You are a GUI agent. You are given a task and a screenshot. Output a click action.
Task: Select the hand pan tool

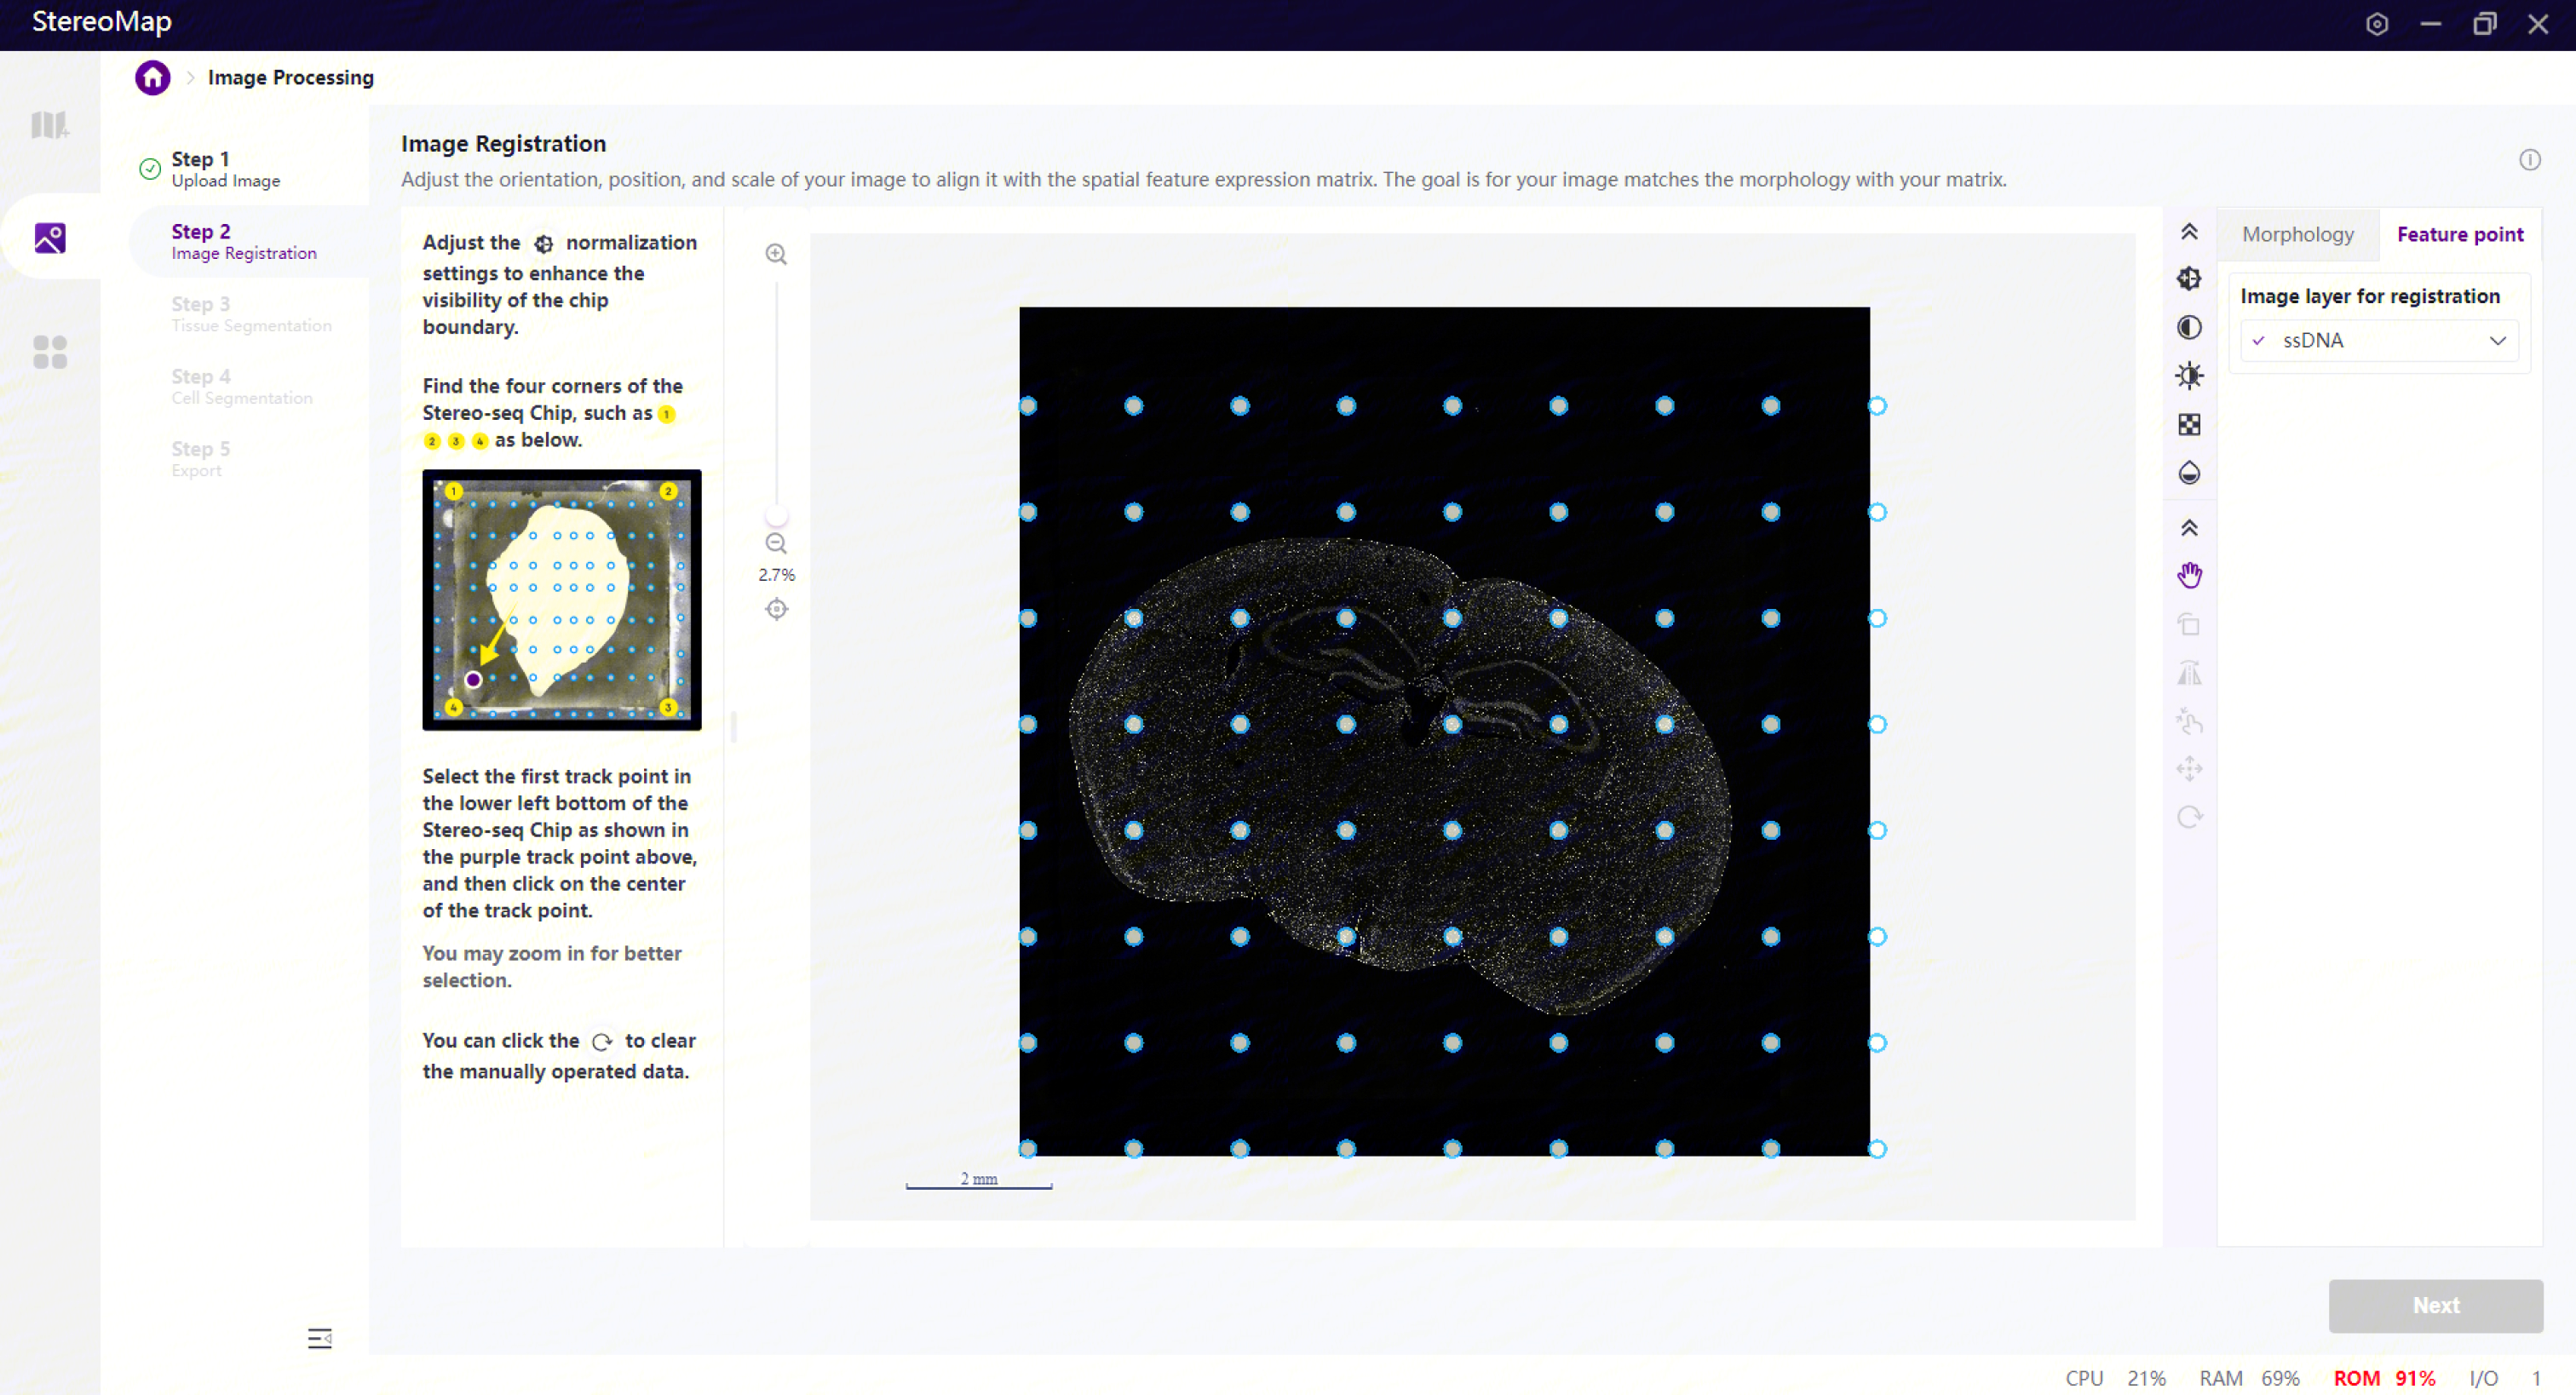tap(2189, 575)
